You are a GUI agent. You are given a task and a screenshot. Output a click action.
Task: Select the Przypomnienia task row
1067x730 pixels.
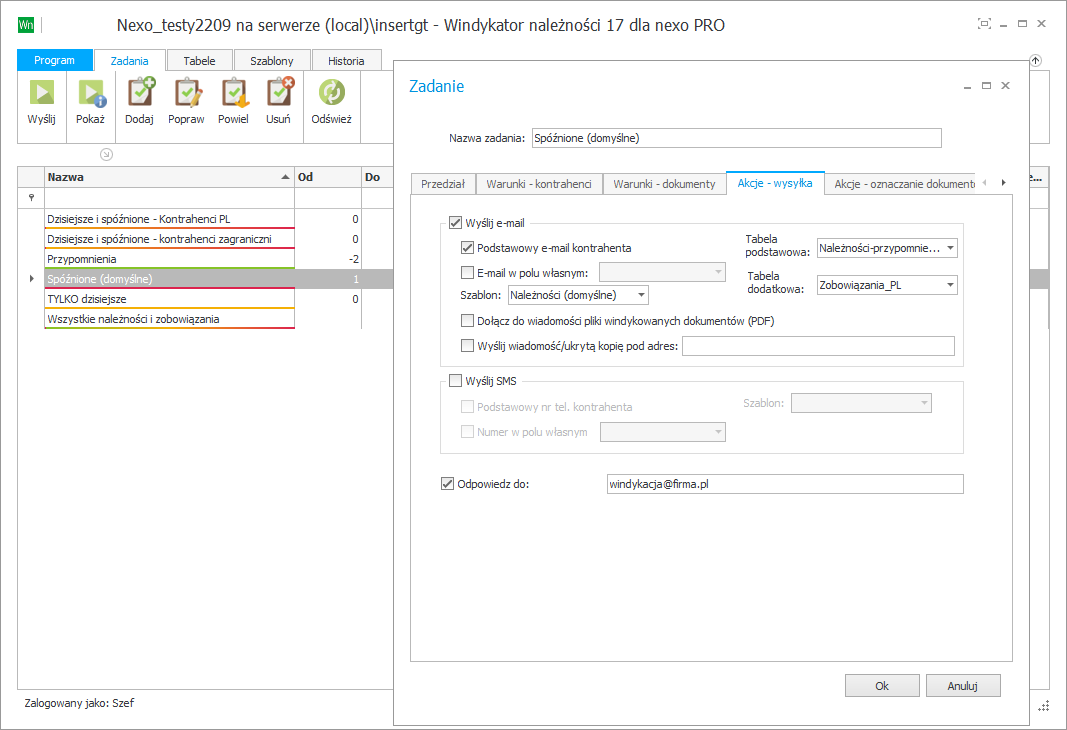pyautogui.click(x=169, y=259)
